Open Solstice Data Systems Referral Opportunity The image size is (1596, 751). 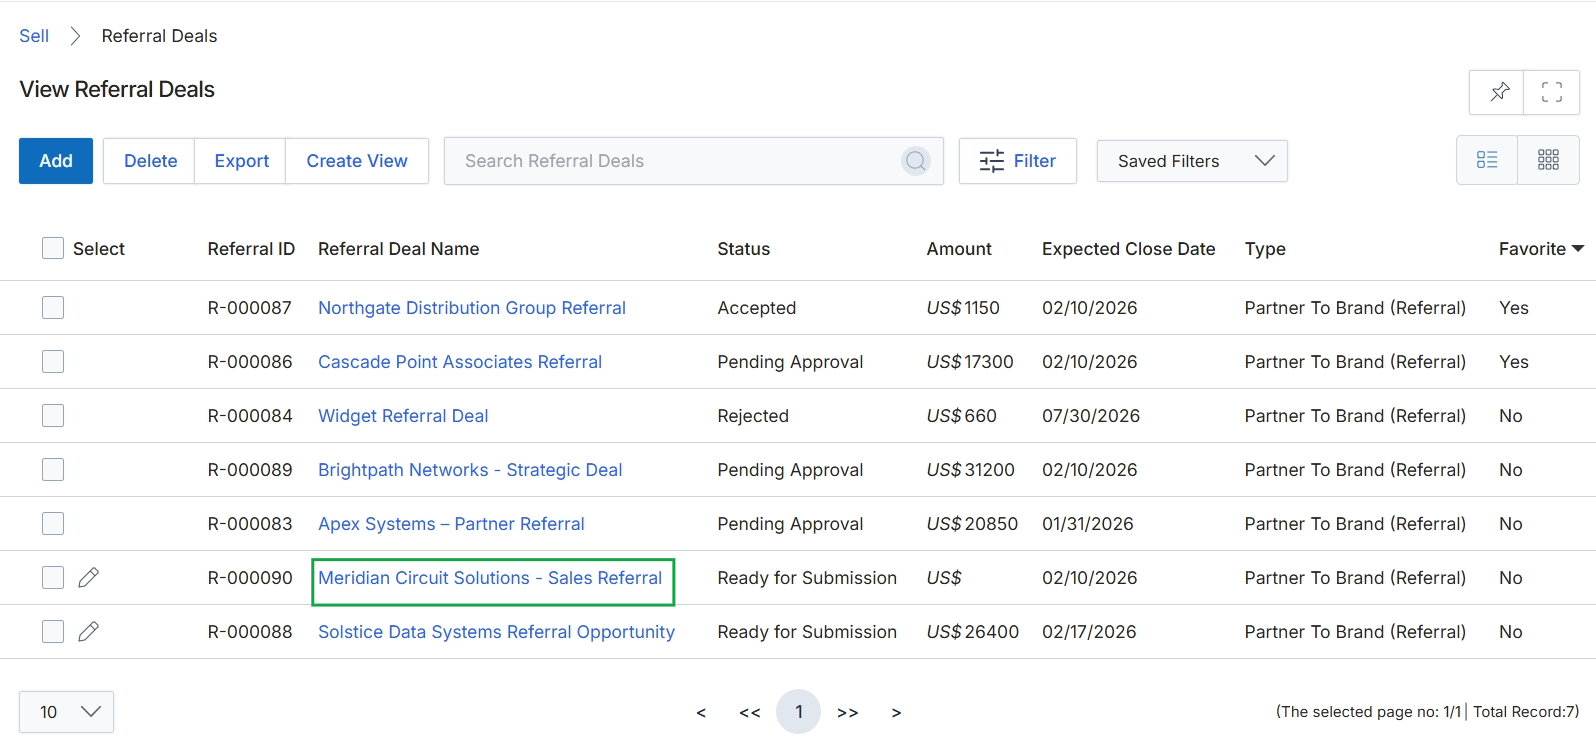pyautogui.click(x=496, y=632)
